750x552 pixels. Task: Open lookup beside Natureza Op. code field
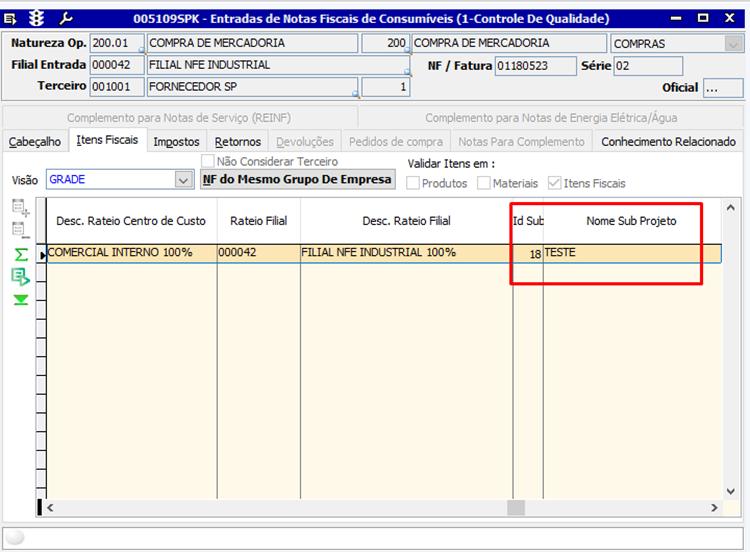pos(142,50)
